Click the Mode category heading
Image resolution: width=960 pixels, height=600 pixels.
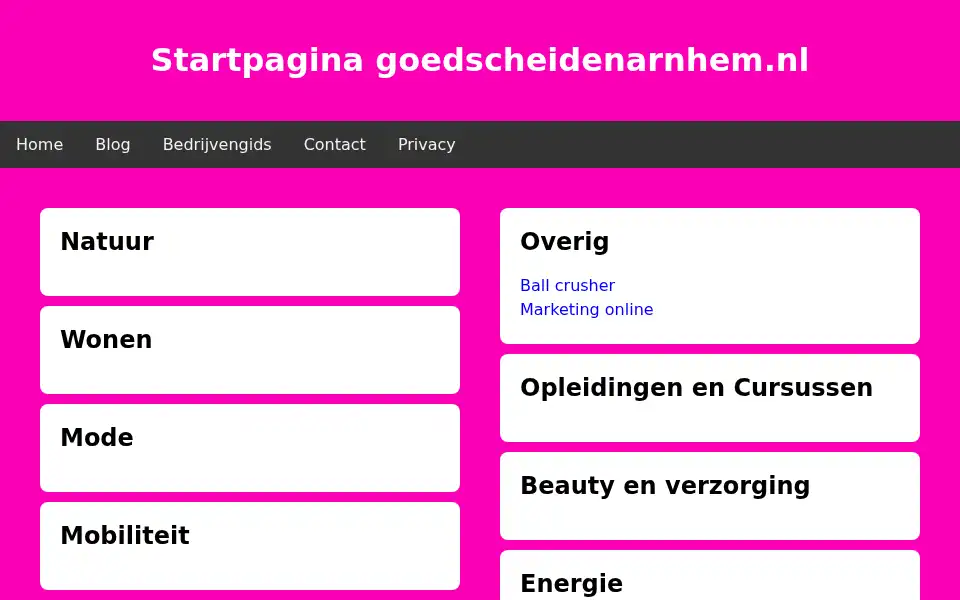(97, 437)
